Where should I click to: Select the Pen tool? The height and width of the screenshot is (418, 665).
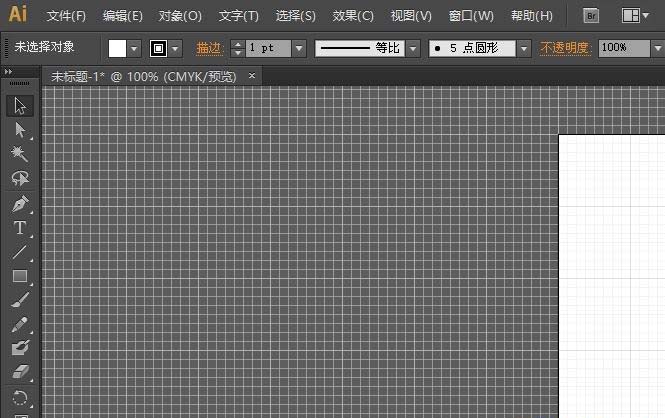click(x=20, y=203)
